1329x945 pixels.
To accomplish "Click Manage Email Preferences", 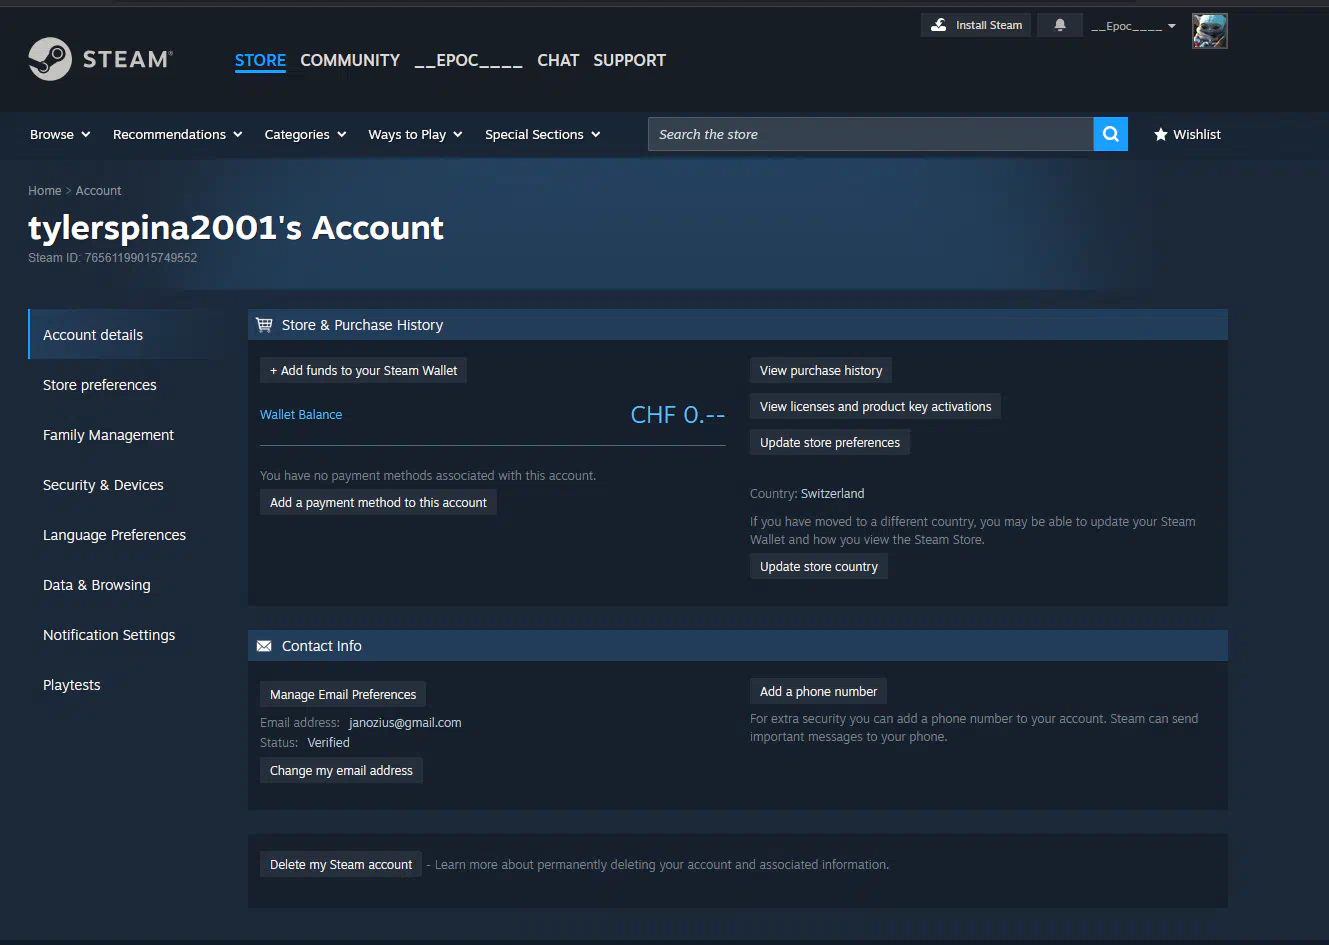I will (343, 694).
